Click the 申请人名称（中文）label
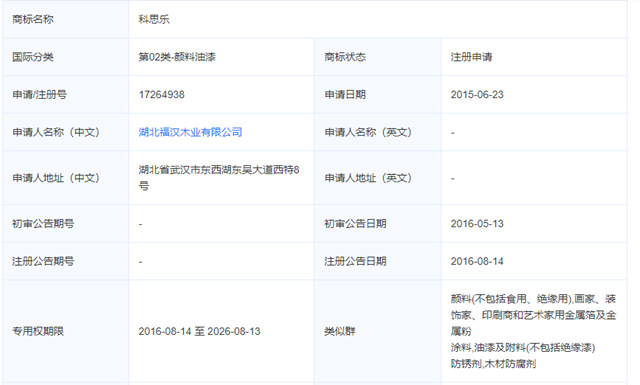The width and height of the screenshot is (640, 385). pos(56,132)
